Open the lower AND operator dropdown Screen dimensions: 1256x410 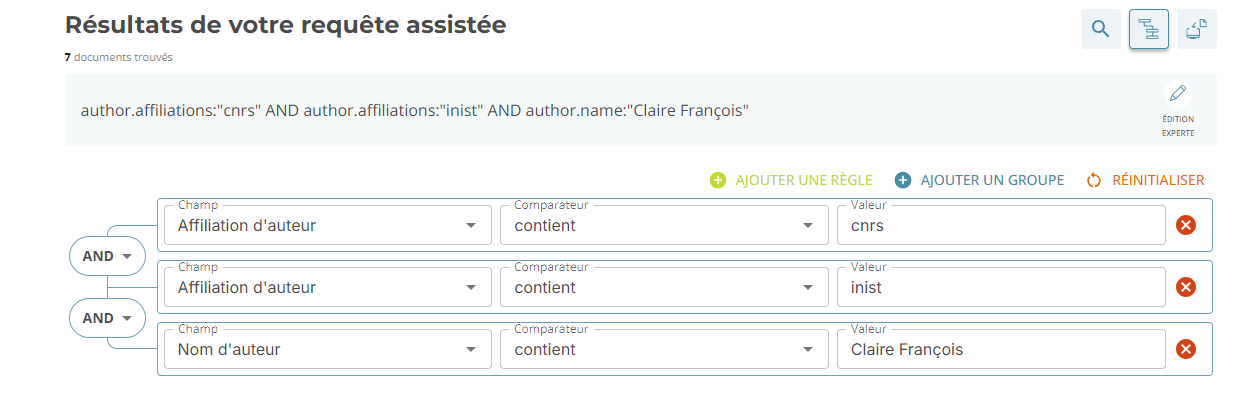click(106, 318)
